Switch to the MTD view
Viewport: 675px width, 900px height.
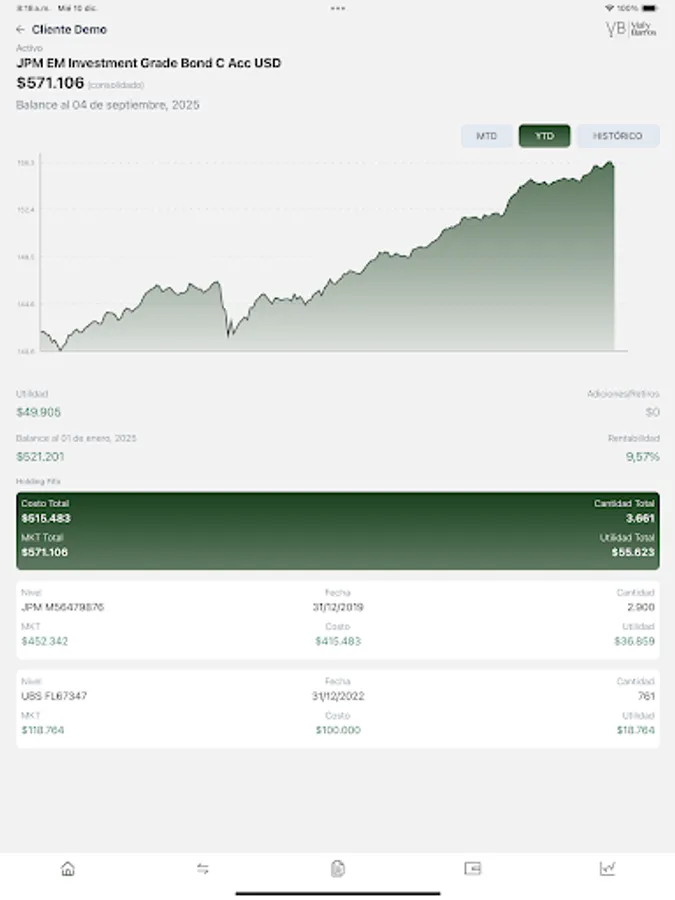[x=487, y=136]
